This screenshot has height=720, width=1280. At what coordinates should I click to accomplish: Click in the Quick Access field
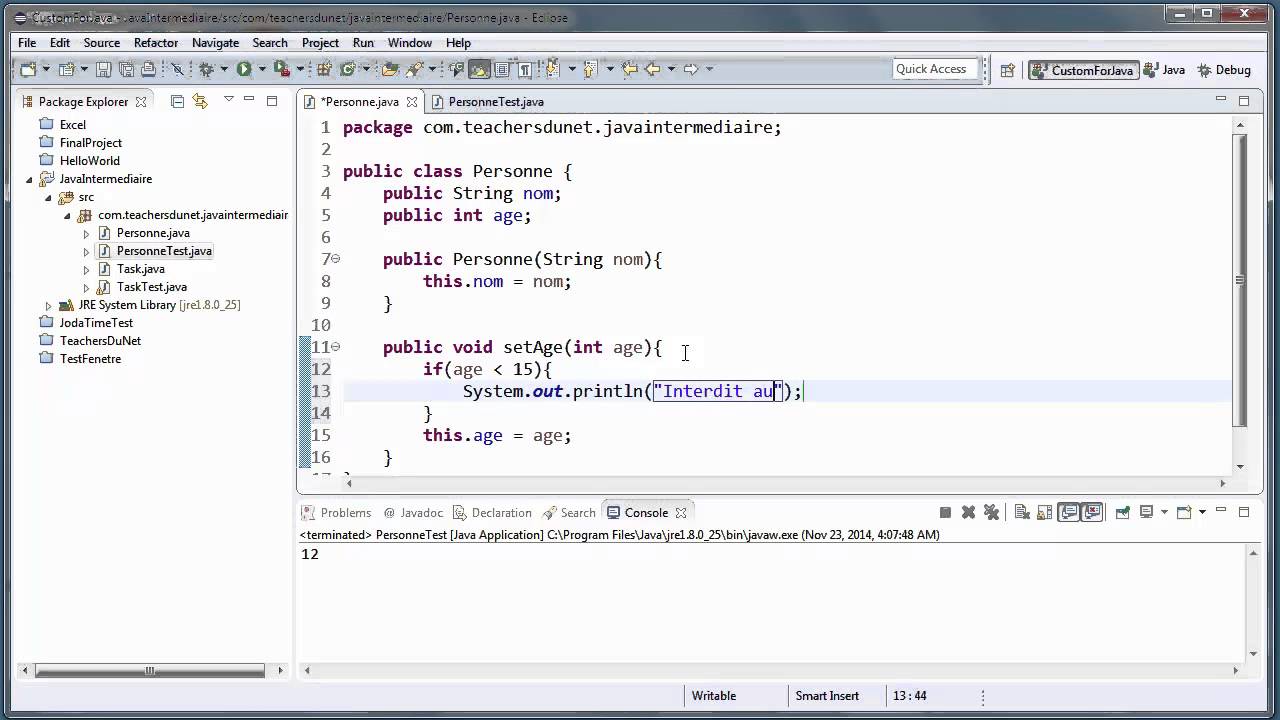click(x=934, y=69)
